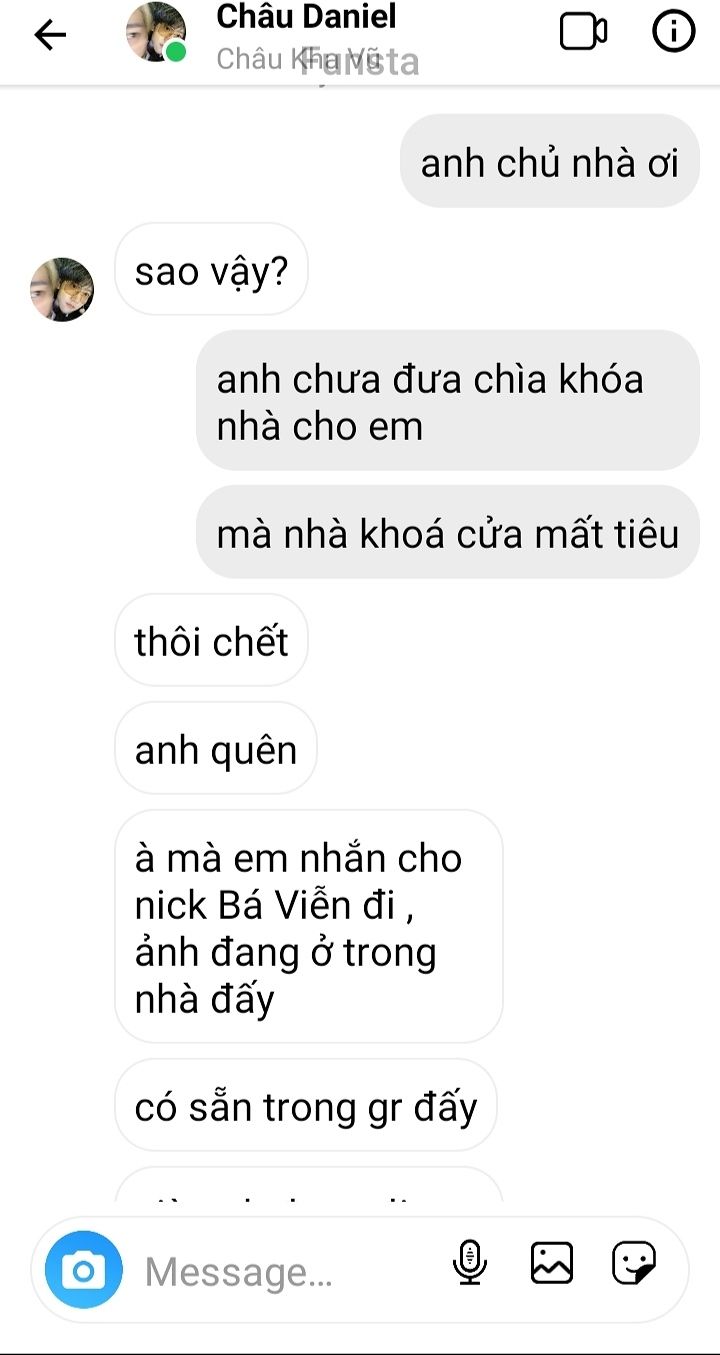Viewport: 720px width, 1355px height.
Task: Tap the "có sẵn trong gr đấy" bubble
Action: (x=305, y=1105)
